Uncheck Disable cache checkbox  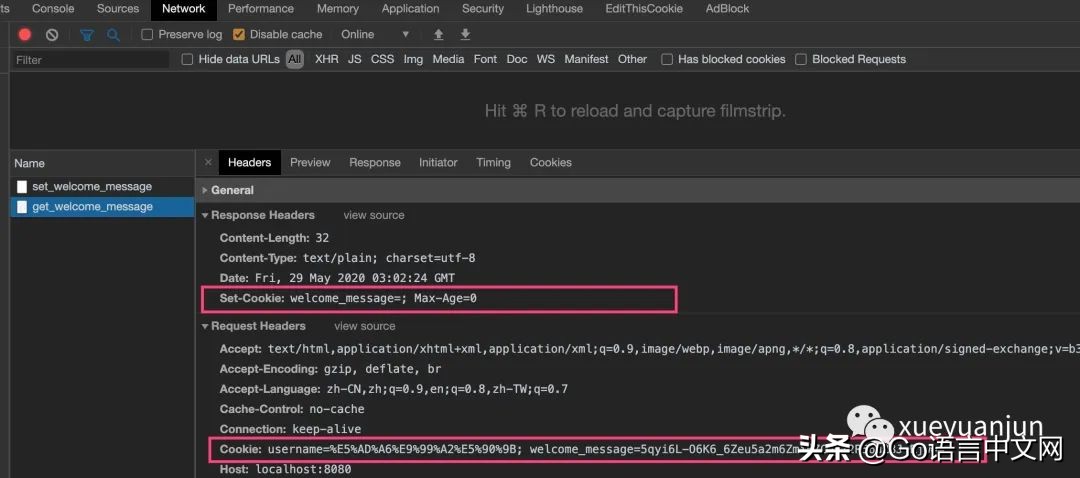click(238, 34)
